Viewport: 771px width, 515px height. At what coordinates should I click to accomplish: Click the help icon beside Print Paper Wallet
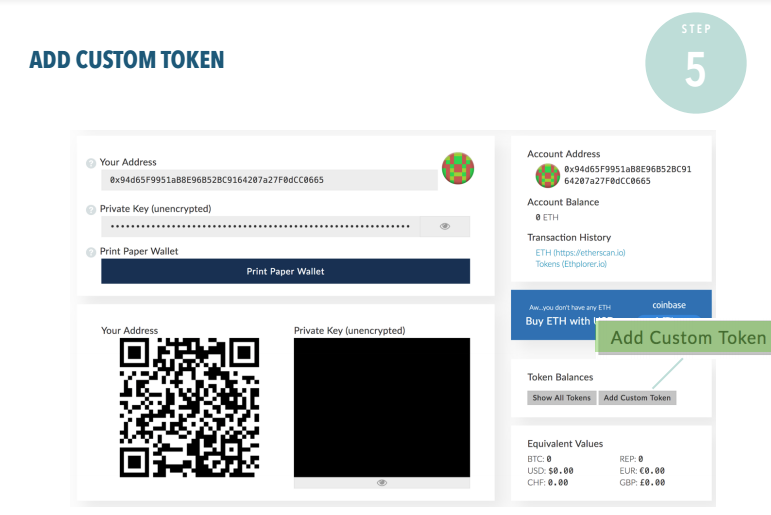[91, 252]
